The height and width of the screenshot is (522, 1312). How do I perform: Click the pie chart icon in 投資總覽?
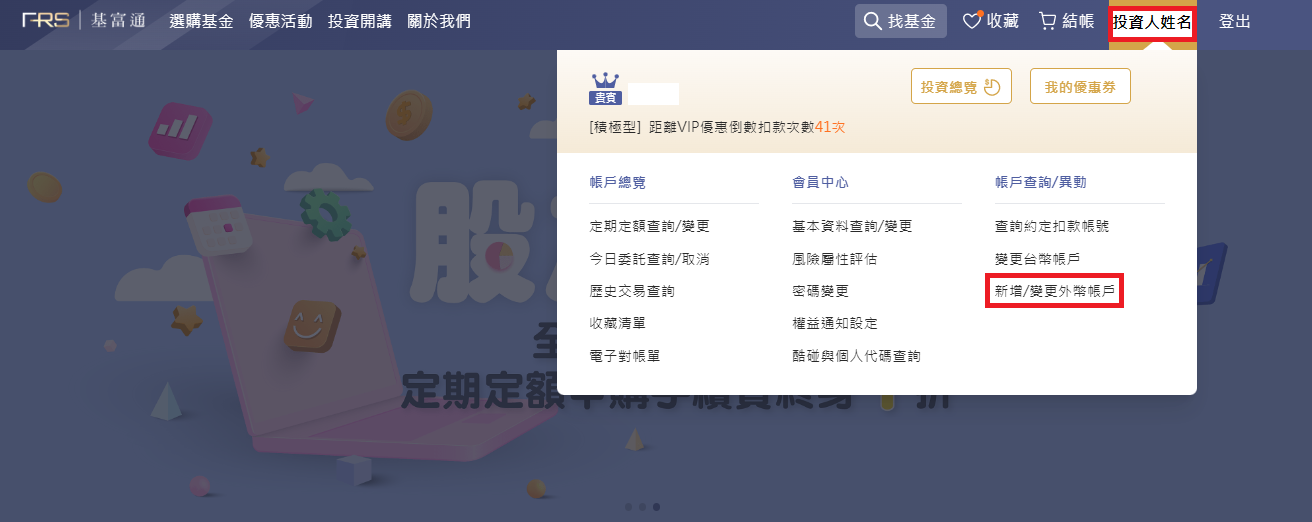[992, 87]
